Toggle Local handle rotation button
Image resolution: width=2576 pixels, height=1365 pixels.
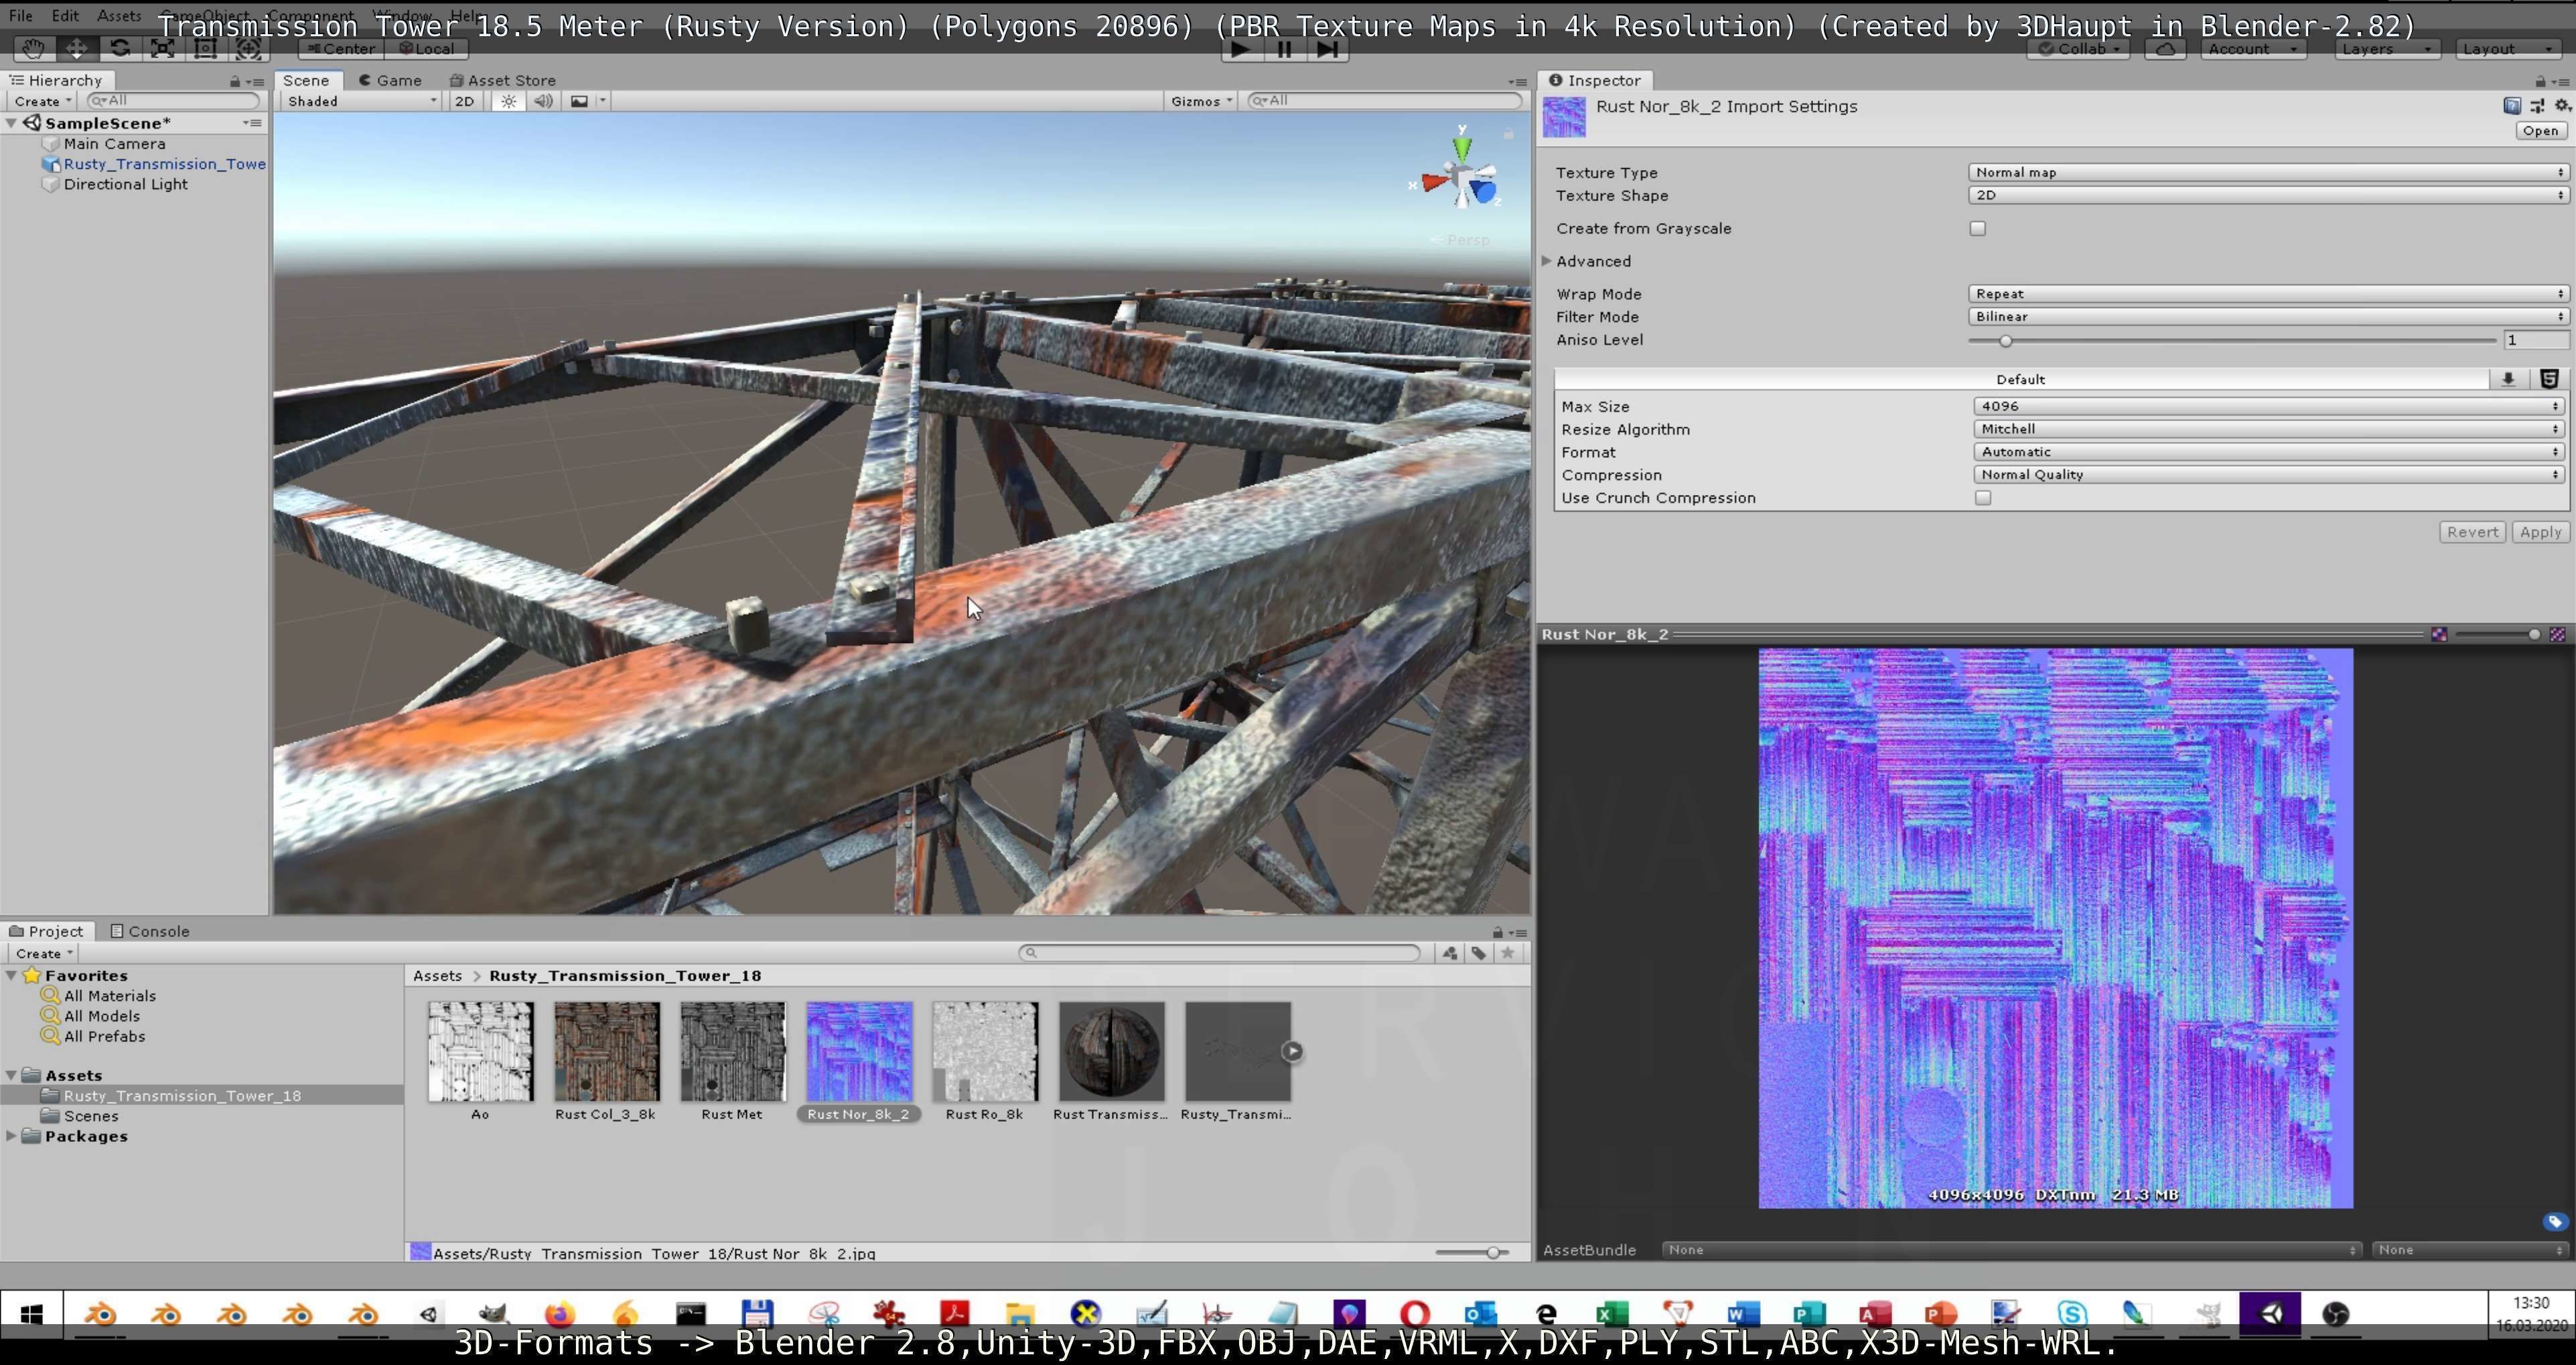(426, 48)
